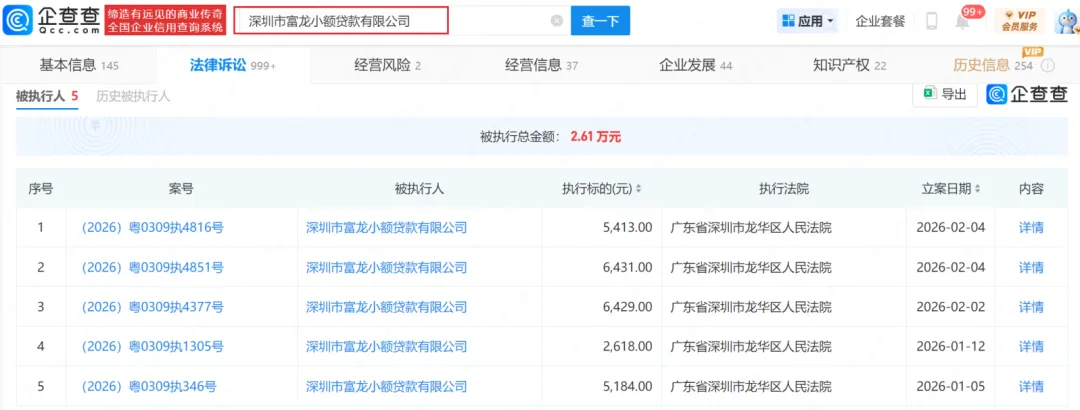Click company name in row 3
Viewport: 1080px width, 410px height.
pyautogui.click(x=386, y=307)
